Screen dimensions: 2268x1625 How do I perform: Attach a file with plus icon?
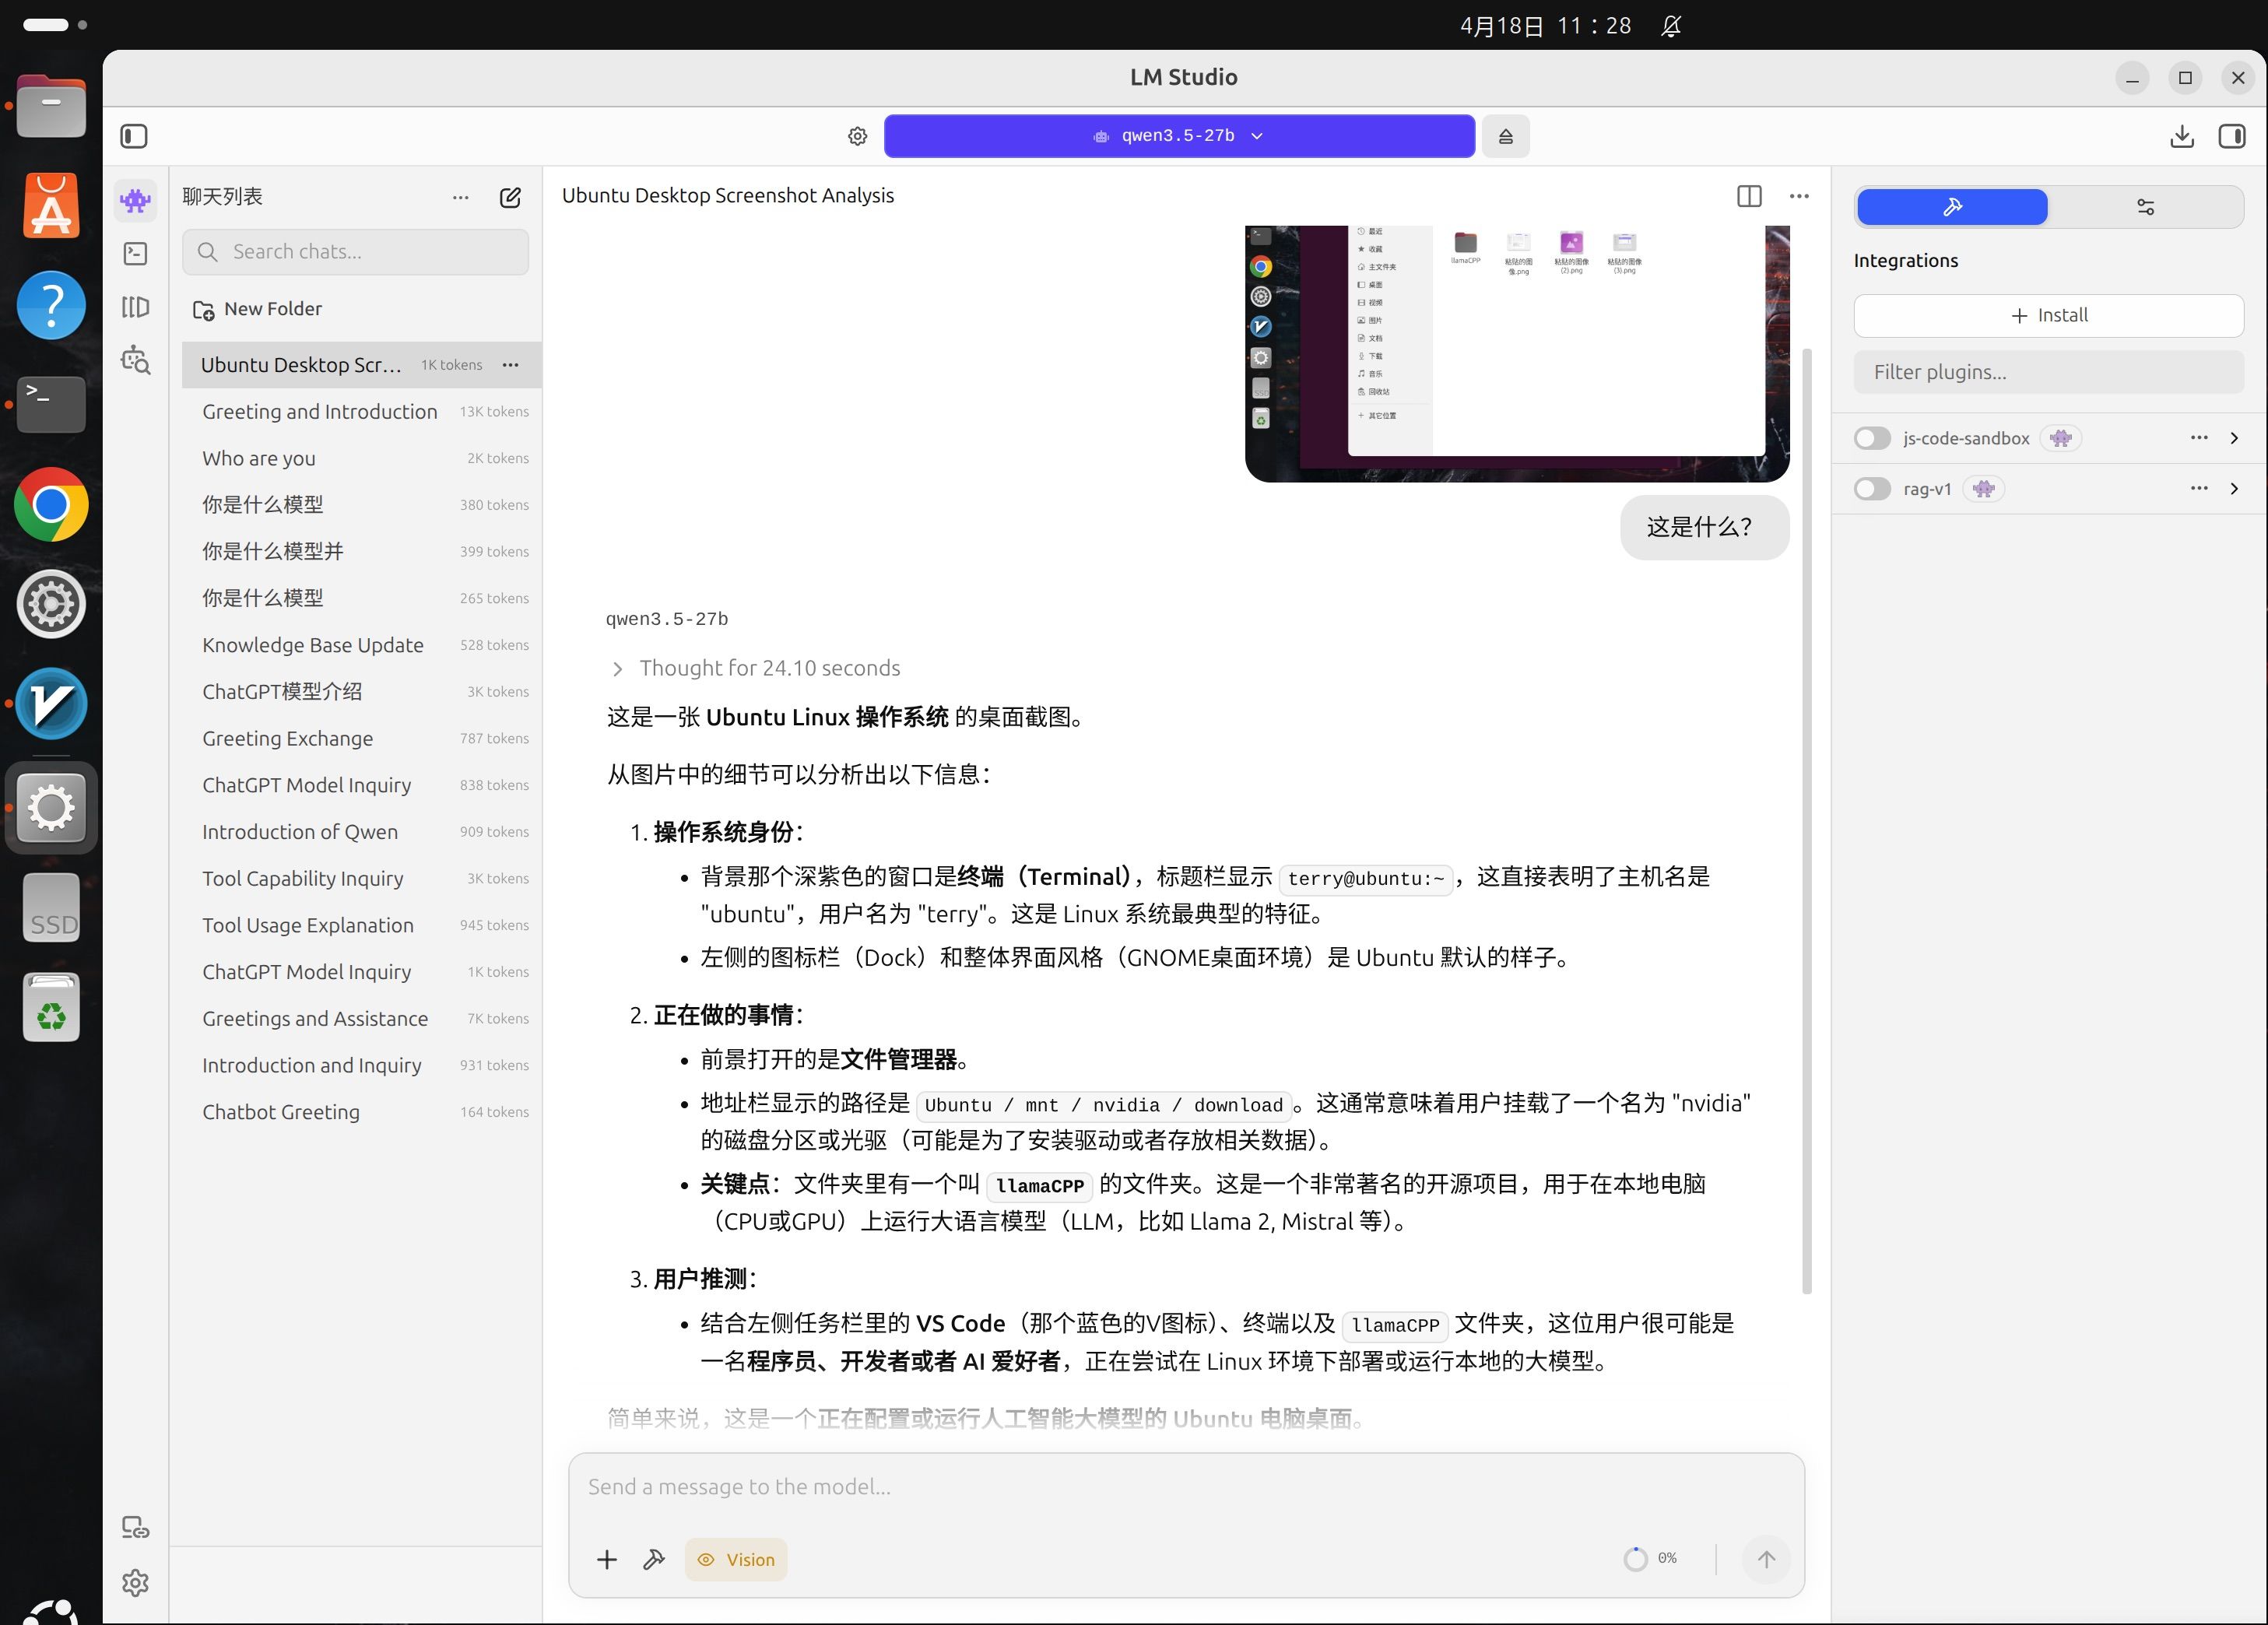[606, 1559]
